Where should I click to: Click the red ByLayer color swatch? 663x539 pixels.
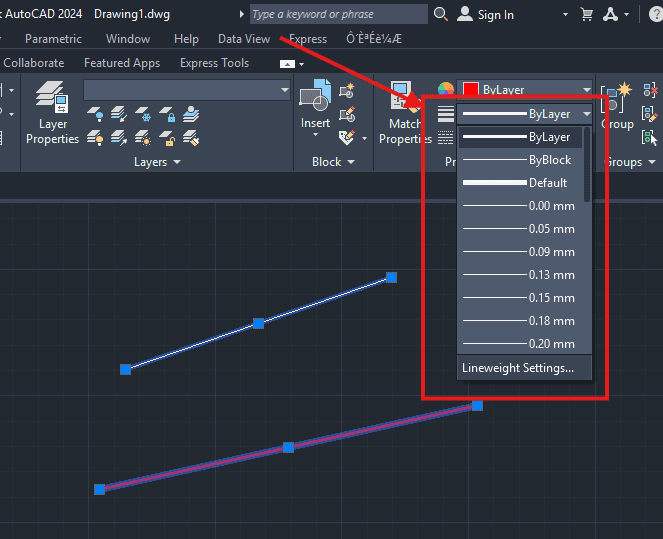pyautogui.click(x=469, y=89)
